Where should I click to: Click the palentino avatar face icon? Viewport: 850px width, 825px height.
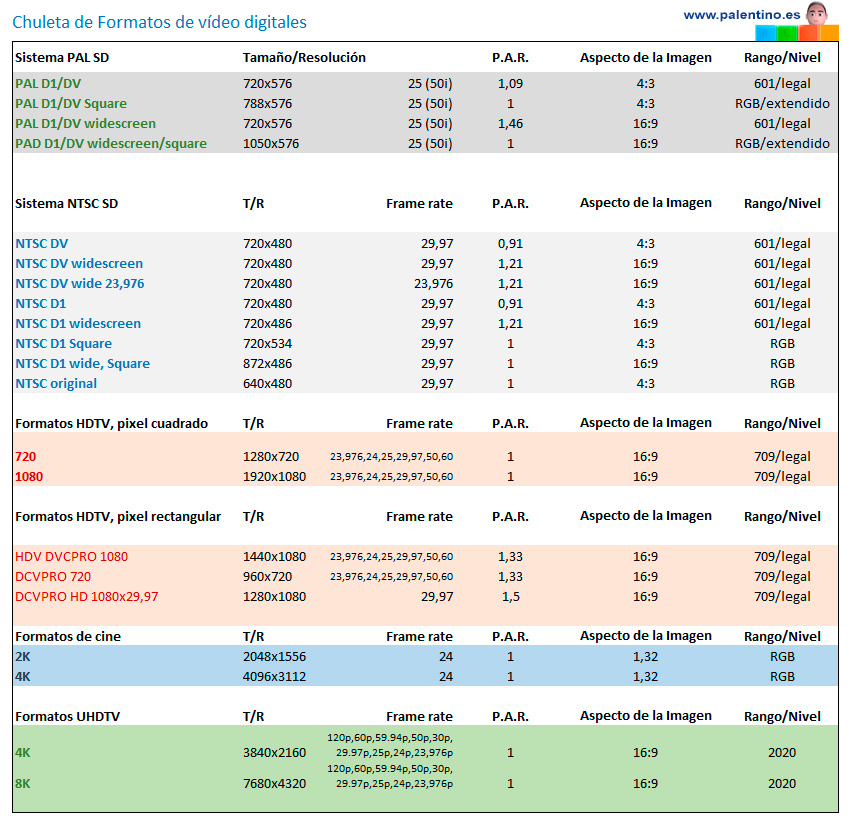(x=815, y=13)
